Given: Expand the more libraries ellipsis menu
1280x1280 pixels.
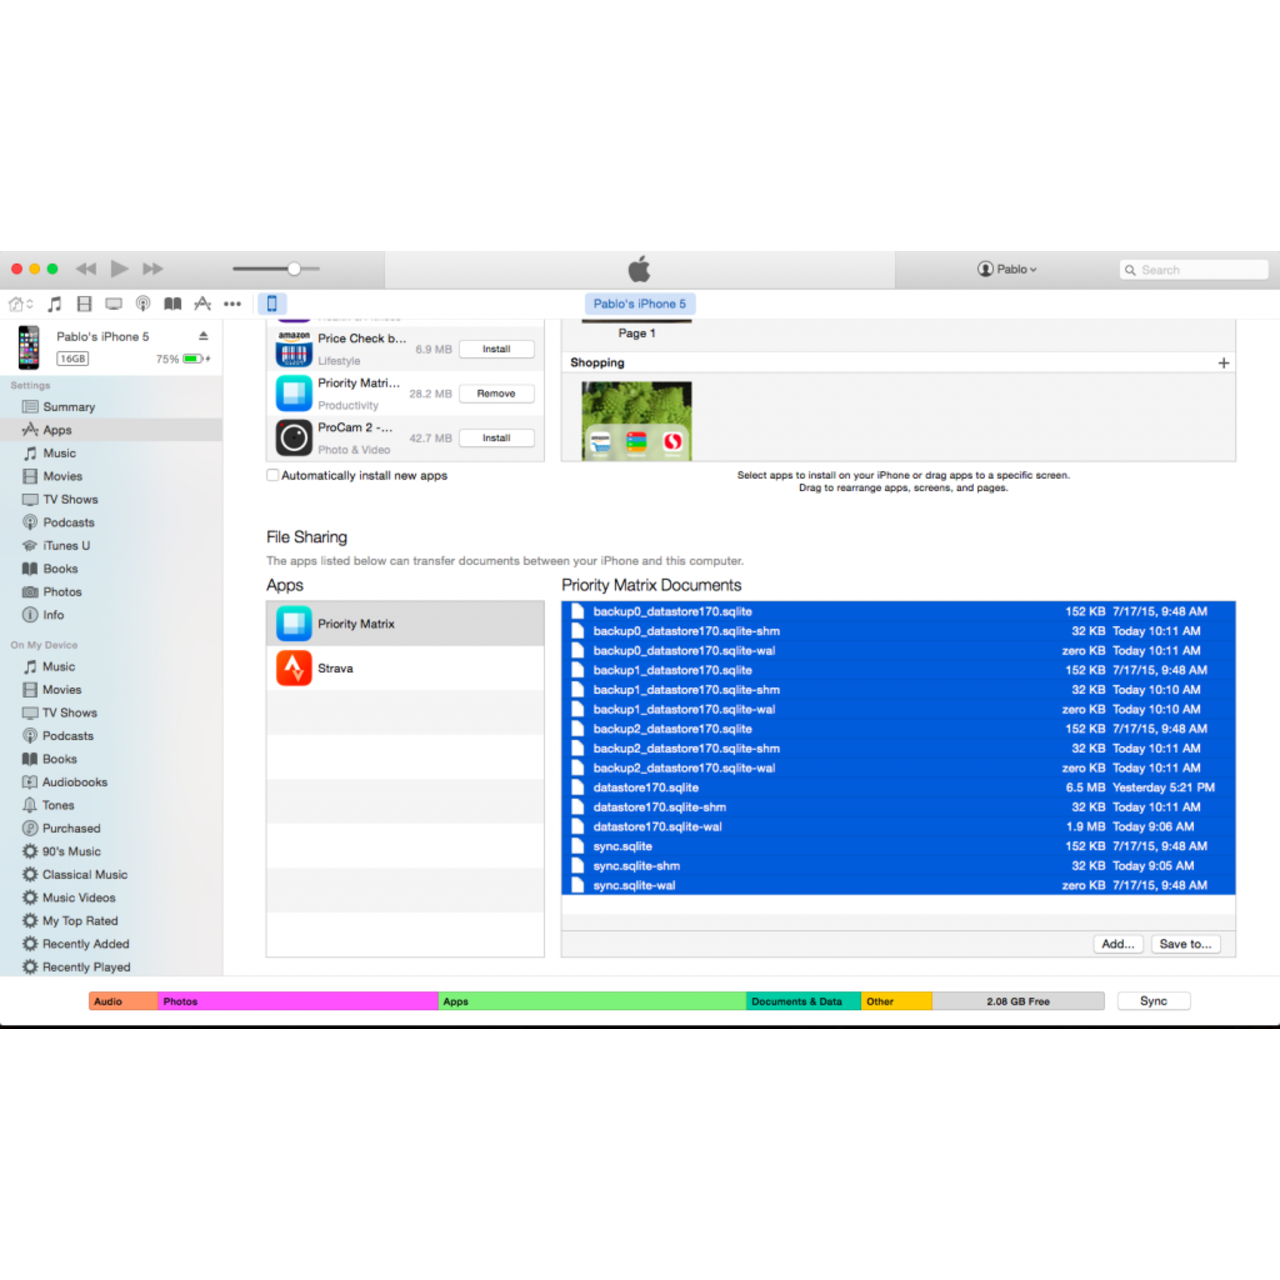Looking at the screenshot, I should point(233,304).
